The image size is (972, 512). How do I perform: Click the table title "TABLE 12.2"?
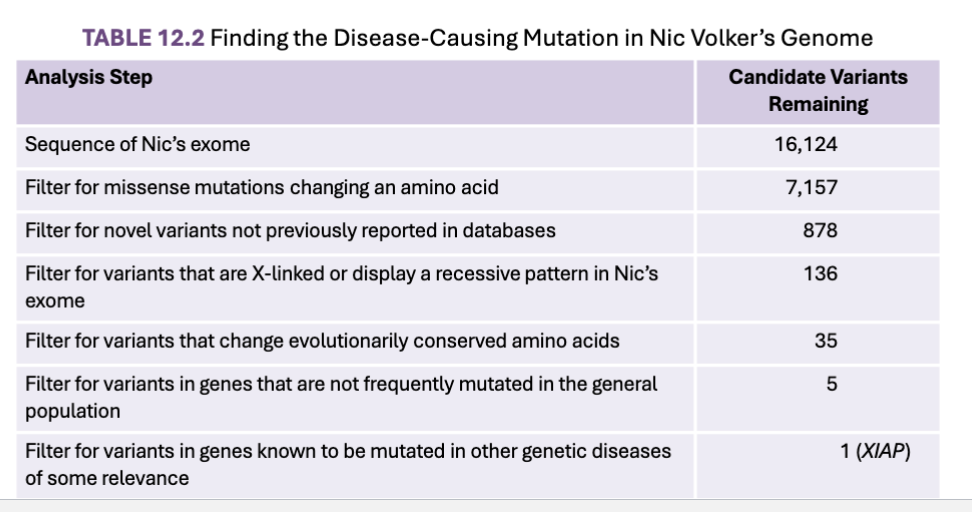pyautogui.click(x=143, y=38)
